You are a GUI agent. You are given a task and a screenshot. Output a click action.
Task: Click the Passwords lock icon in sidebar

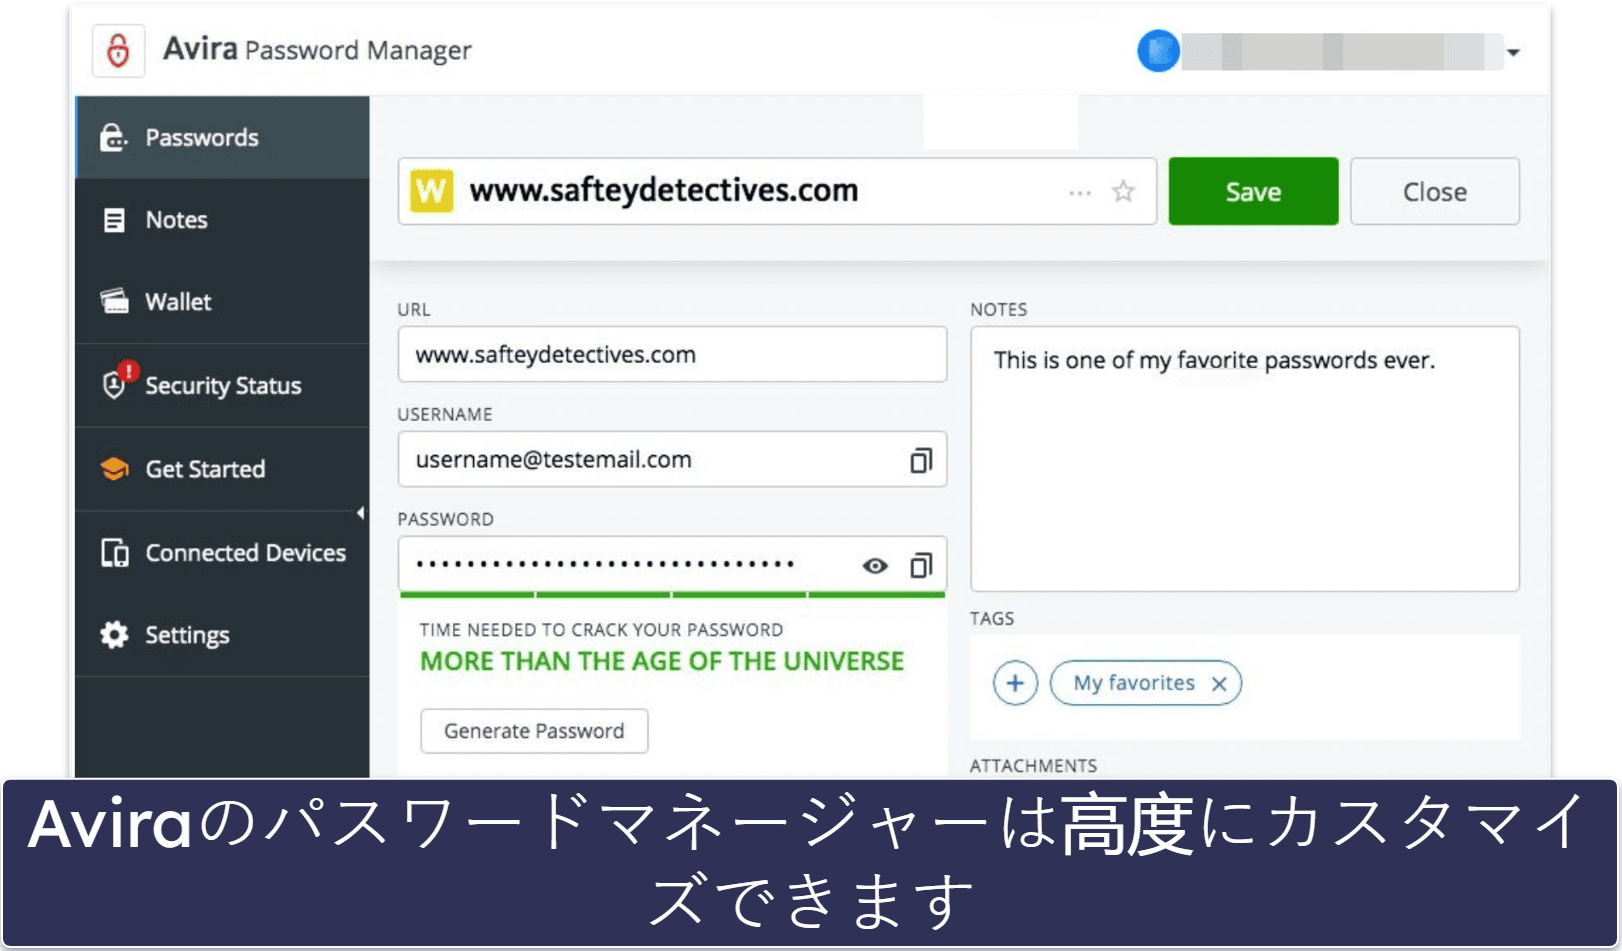114,138
